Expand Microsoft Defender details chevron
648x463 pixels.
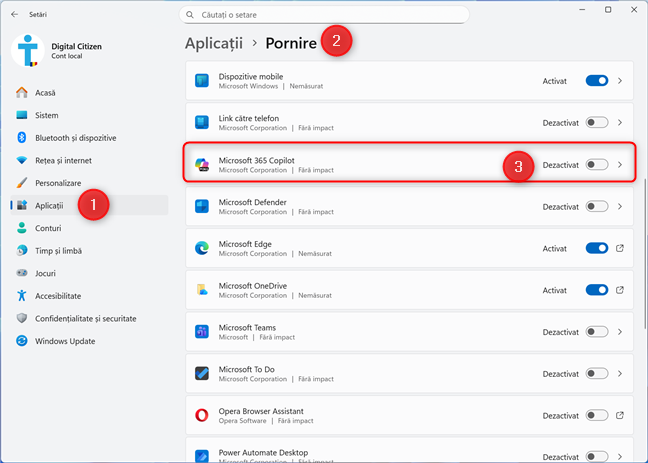tap(620, 206)
